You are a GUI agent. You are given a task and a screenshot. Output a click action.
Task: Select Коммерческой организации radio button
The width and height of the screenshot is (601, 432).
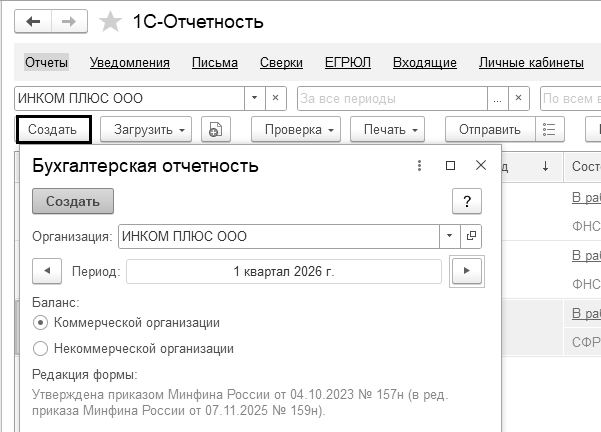[41, 323]
